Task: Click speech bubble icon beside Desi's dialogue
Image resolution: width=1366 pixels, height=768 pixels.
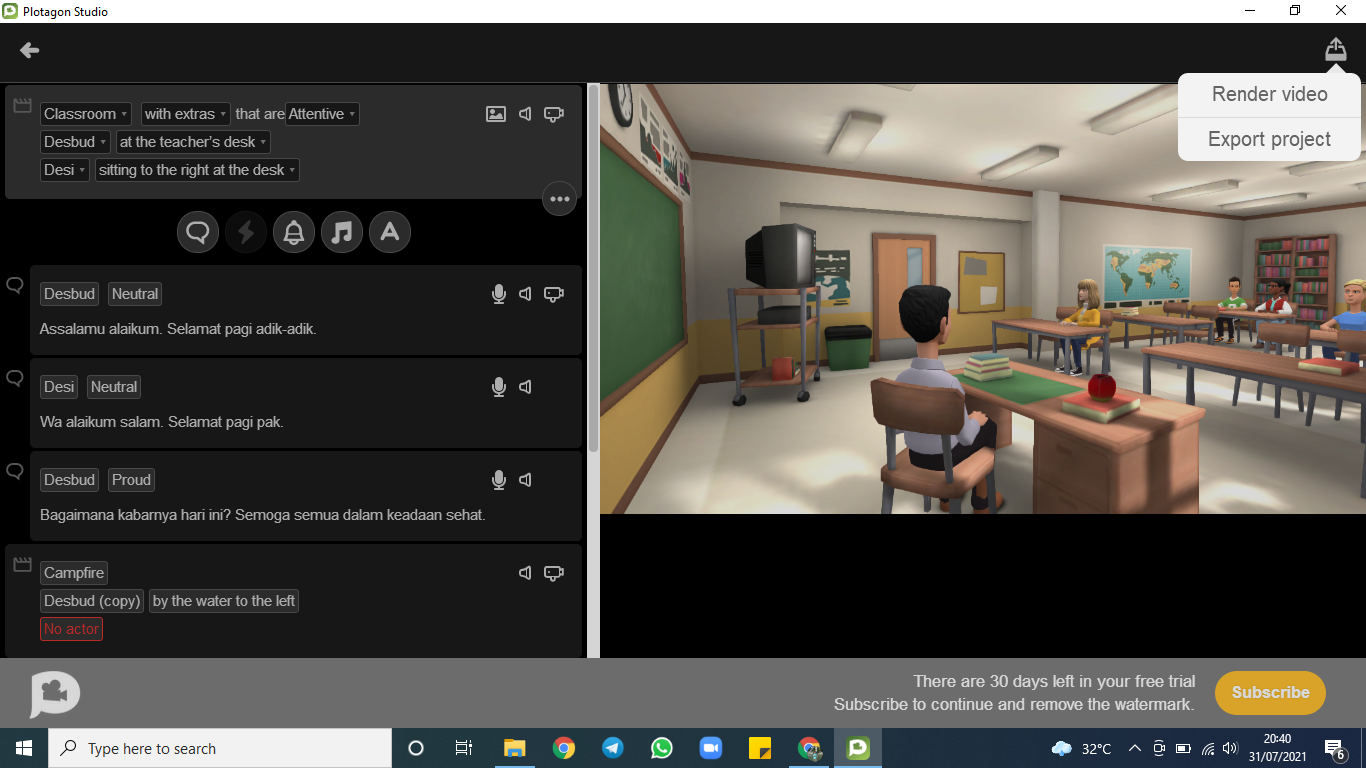Action: point(15,378)
